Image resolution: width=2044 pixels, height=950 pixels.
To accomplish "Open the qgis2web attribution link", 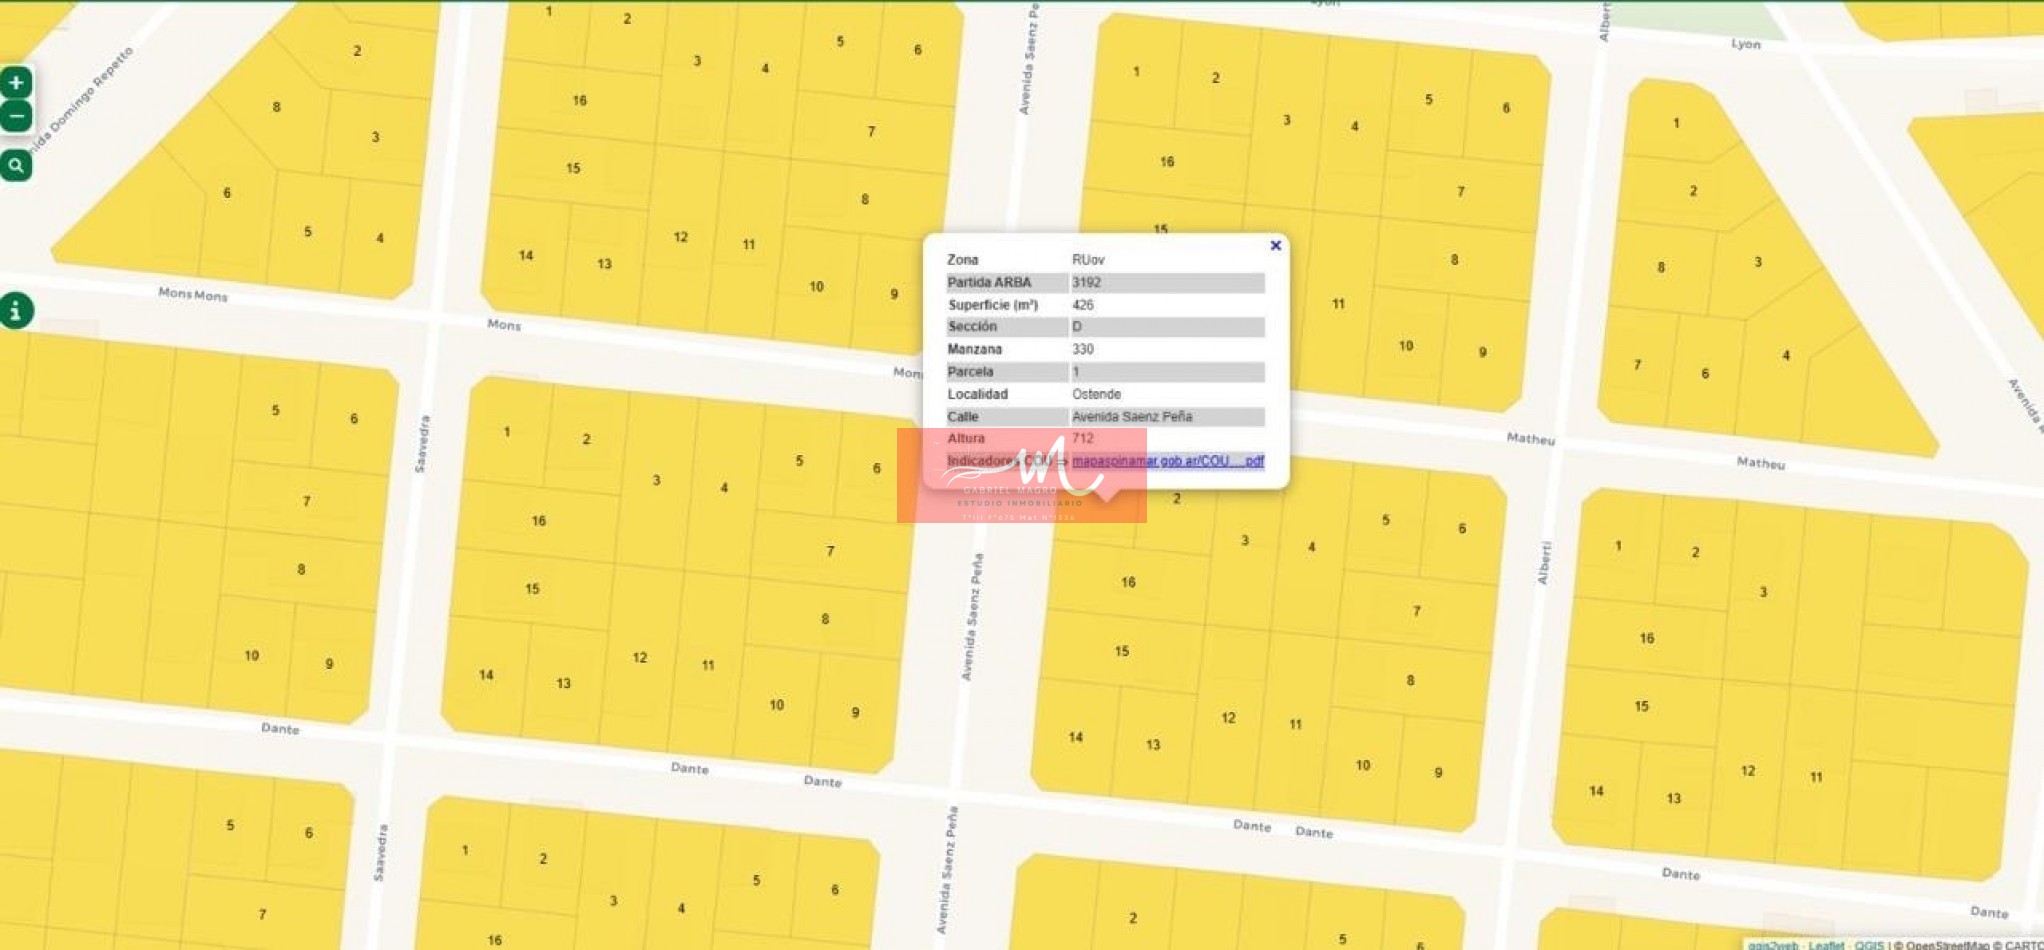I will click(x=1773, y=944).
